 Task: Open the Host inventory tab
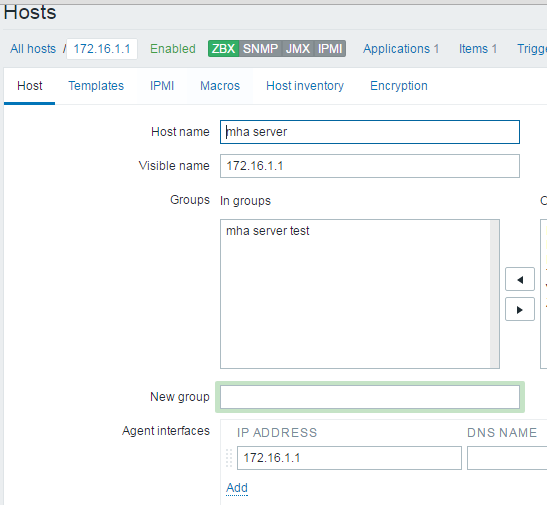coord(305,86)
